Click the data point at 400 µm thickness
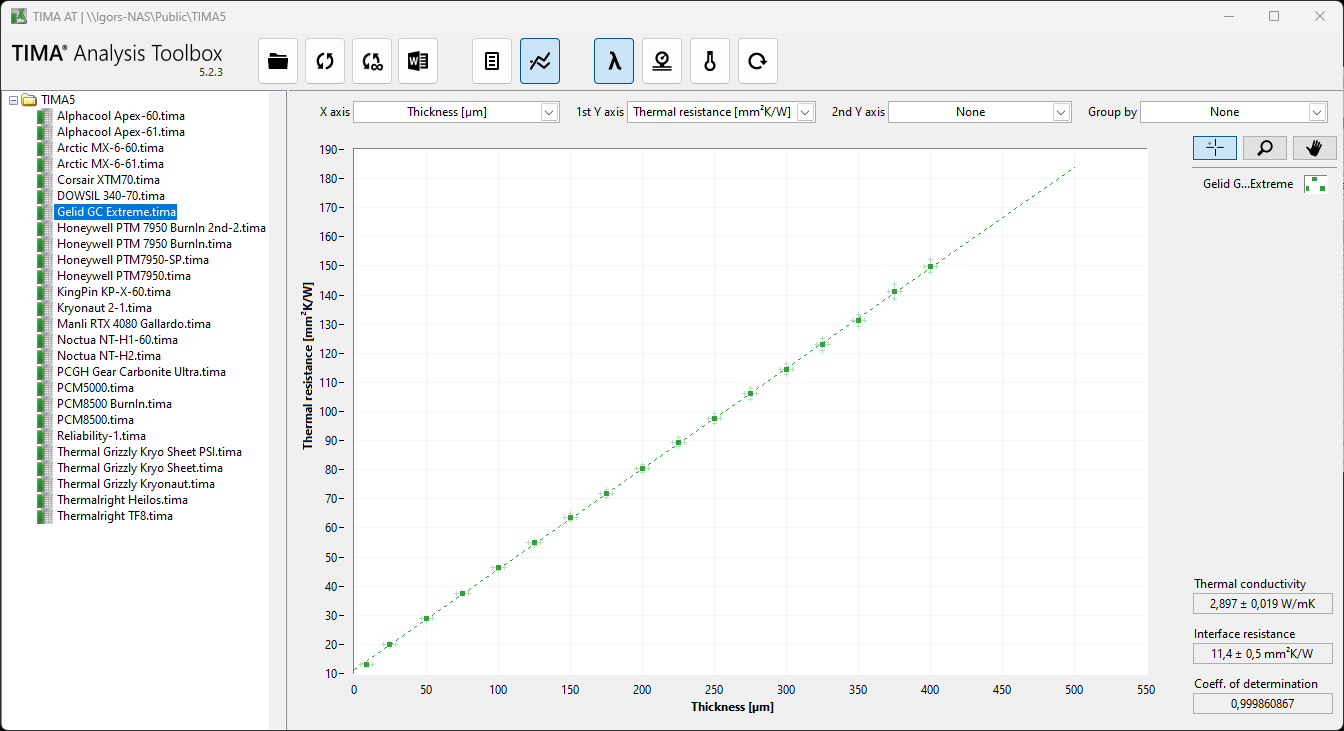Viewport: 1344px width, 731px height. point(930,266)
